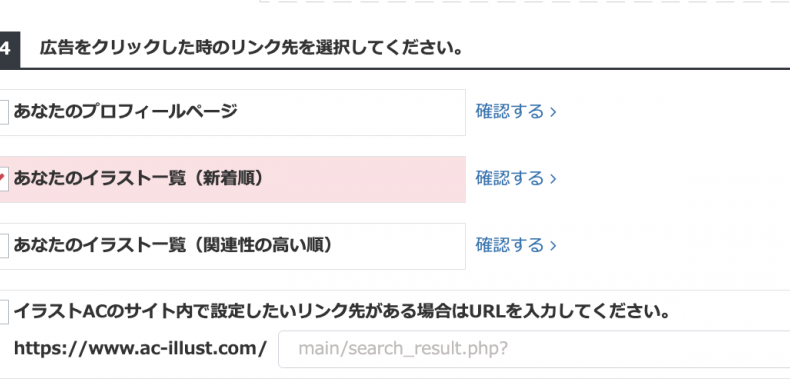Select the あなたのイラスト一覧（関連性の高い順） label
Screen dimensions: 790x392
pyautogui.click(x=173, y=245)
